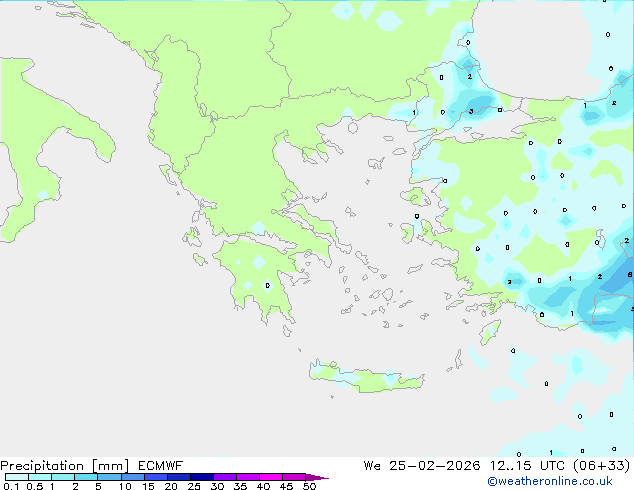Image resolution: width=634 pixels, height=490 pixels.
Task: Click the '0.1' legend scale label
Action: [11, 486]
